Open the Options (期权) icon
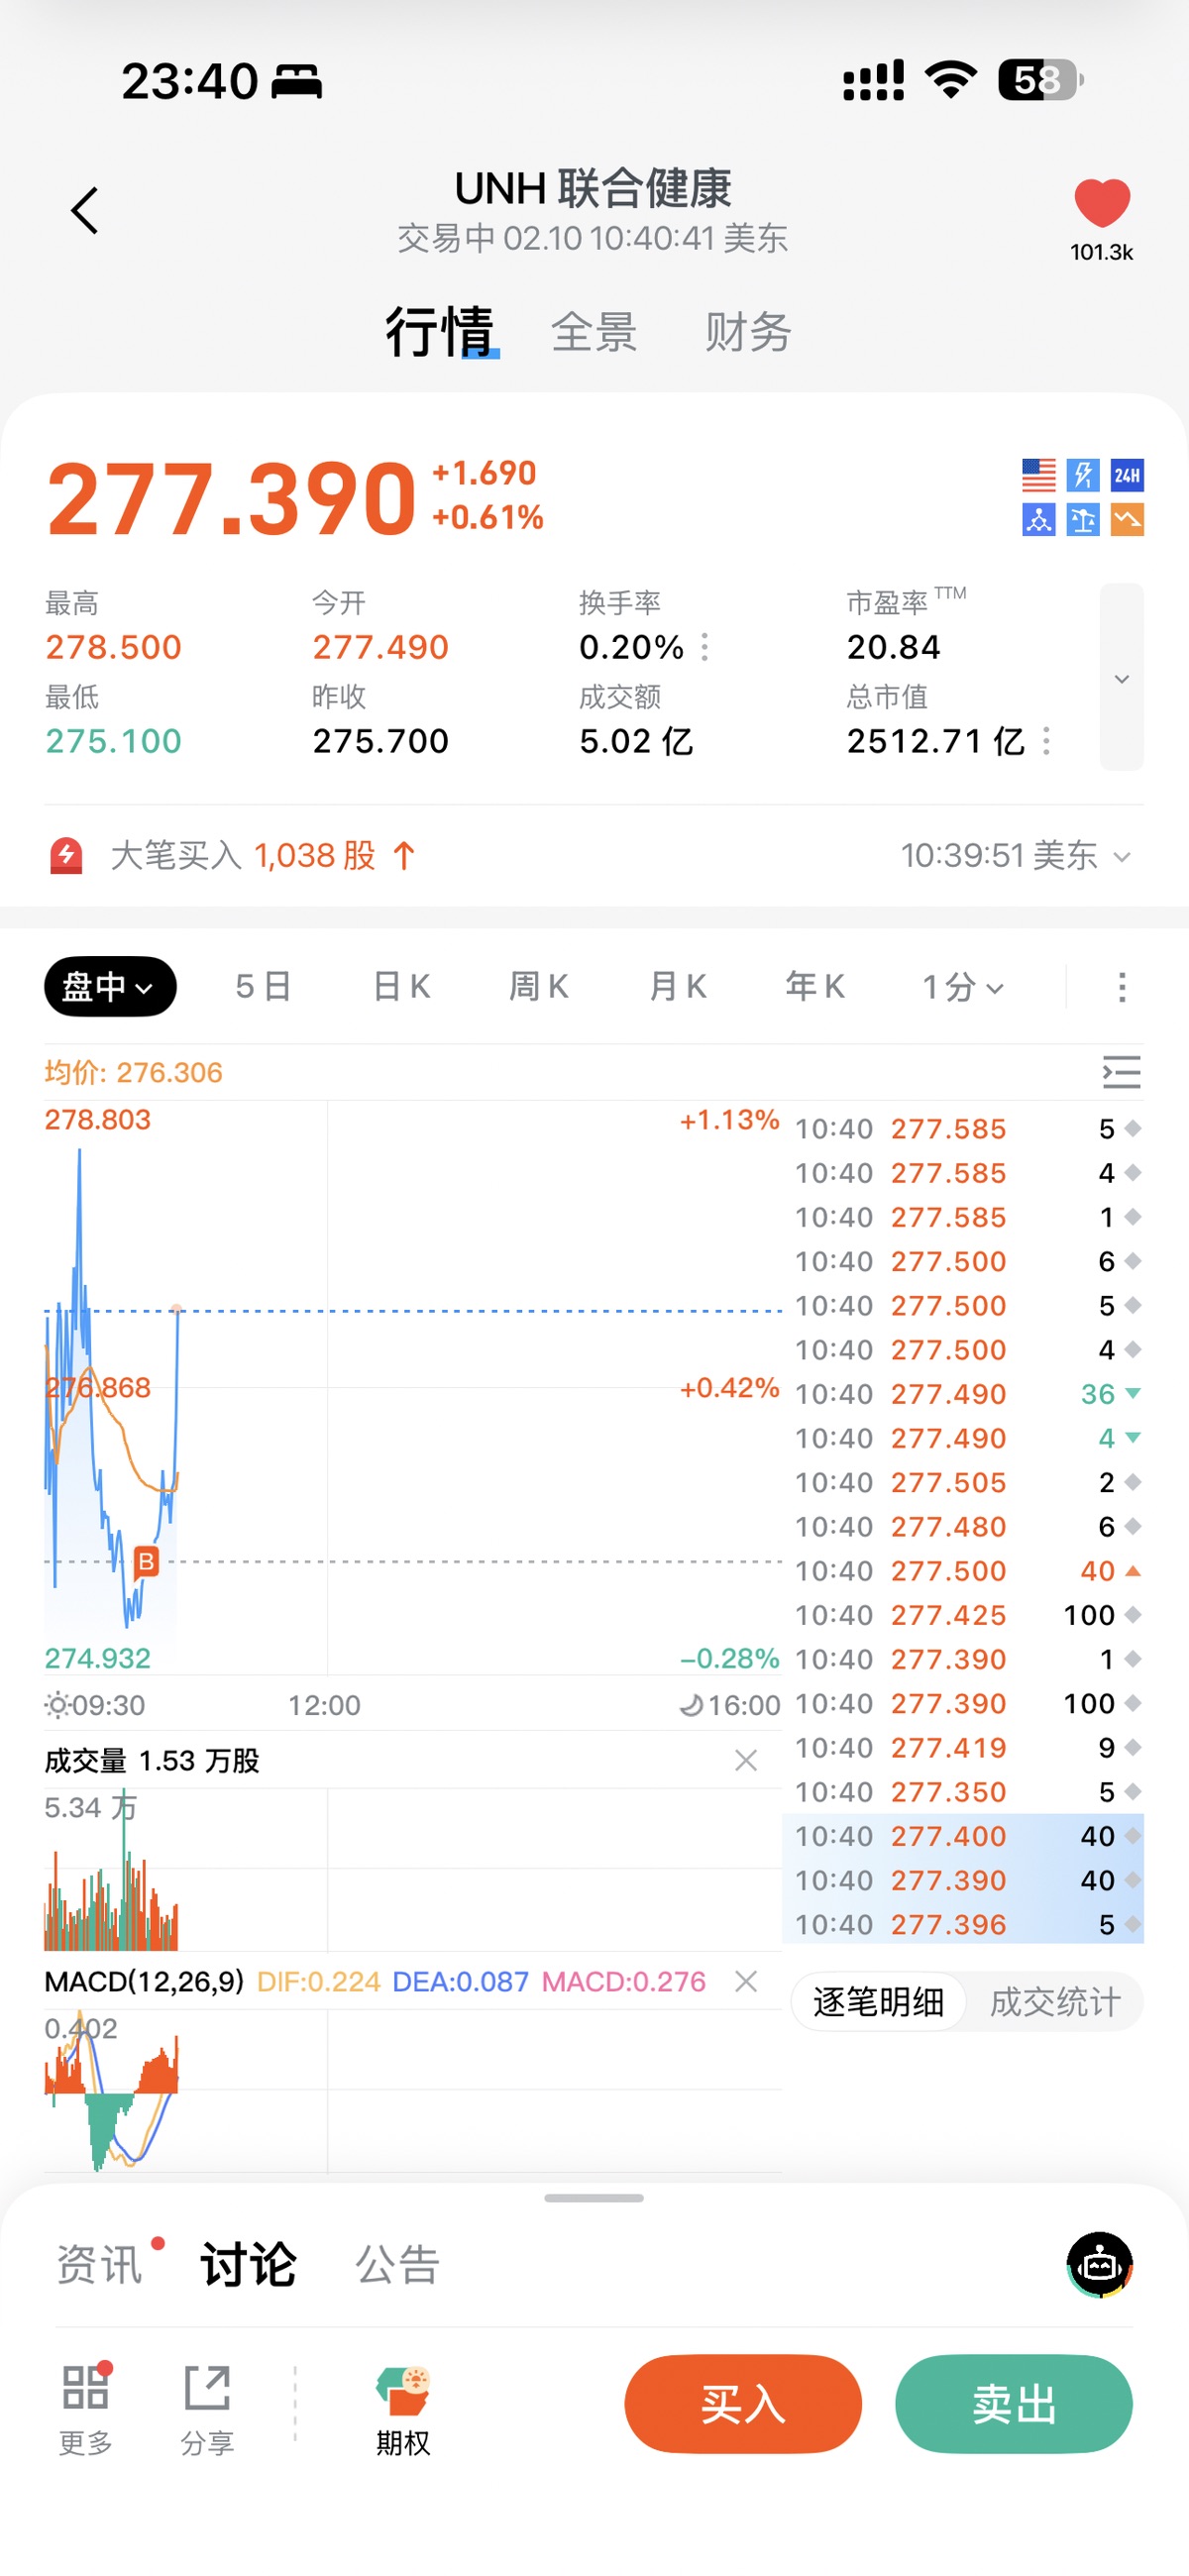1189x2576 pixels. pos(402,2407)
